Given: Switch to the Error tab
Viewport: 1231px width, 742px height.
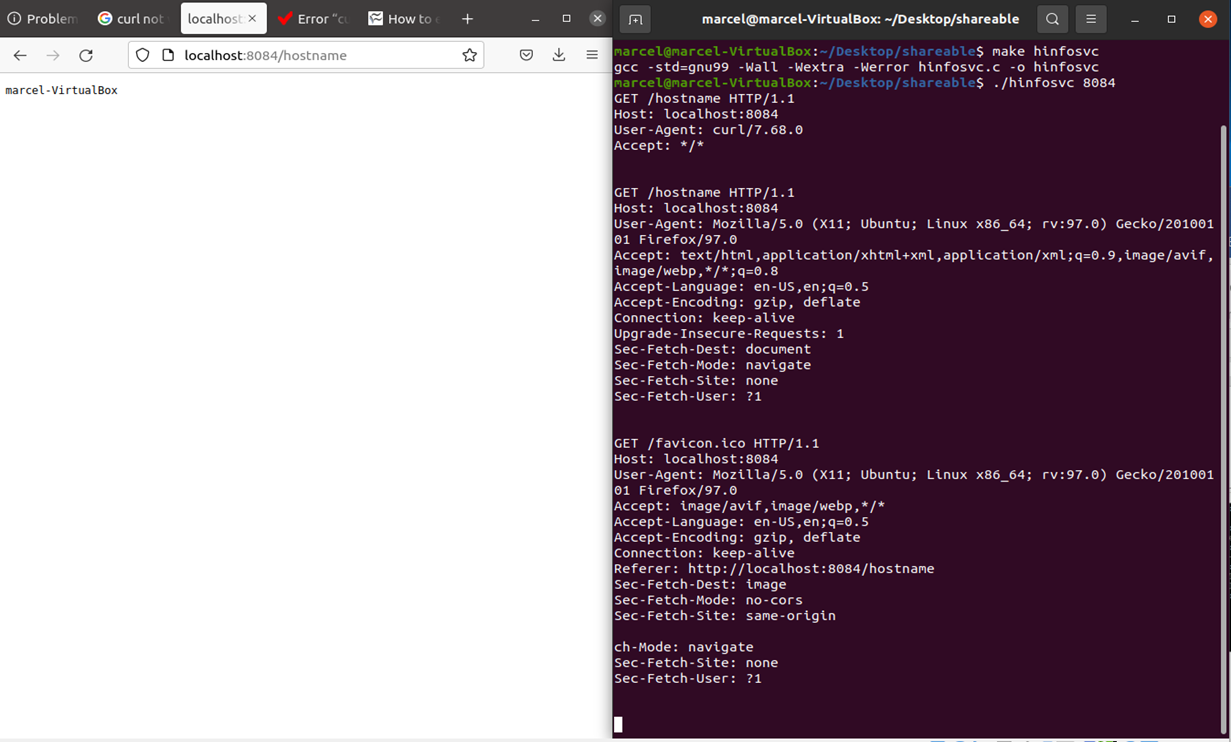Looking at the screenshot, I should pyautogui.click(x=312, y=18).
